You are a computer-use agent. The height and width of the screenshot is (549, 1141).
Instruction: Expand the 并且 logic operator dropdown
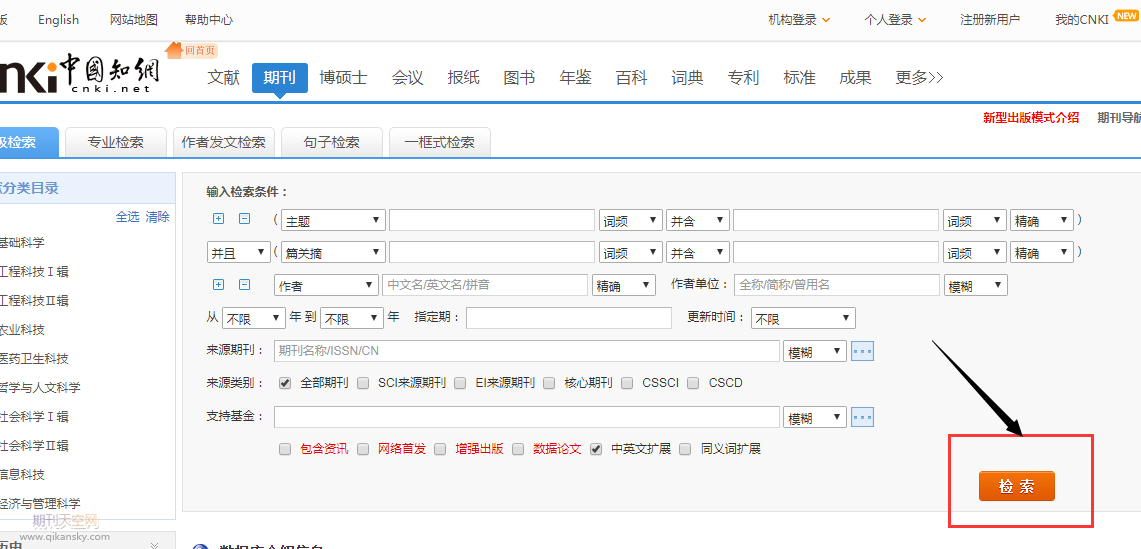[x=238, y=253]
